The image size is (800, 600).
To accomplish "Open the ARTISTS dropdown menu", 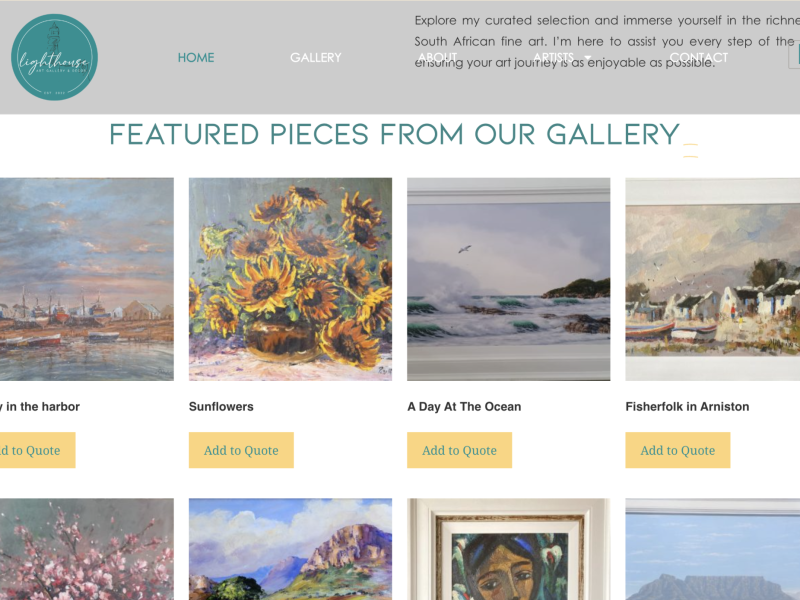I will 553,57.
